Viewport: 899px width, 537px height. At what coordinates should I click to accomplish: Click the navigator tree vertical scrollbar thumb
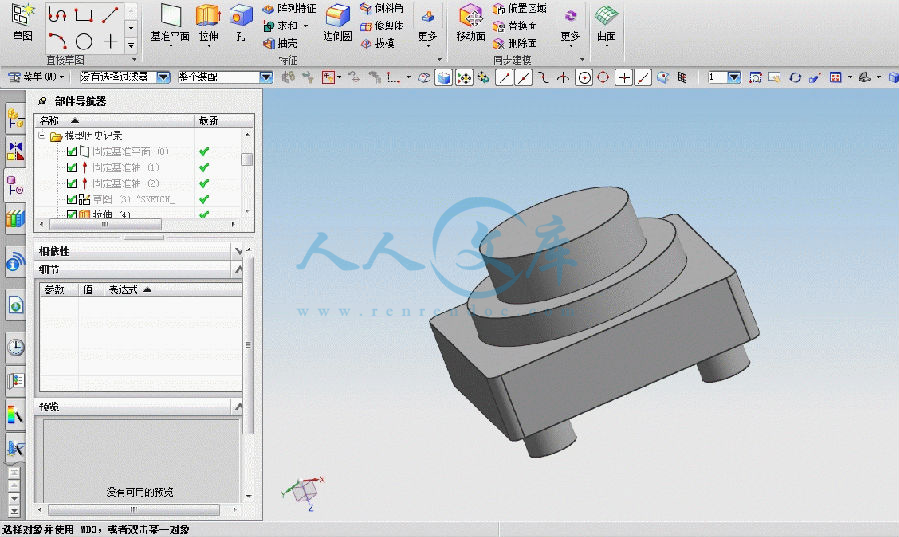(247, 159)
